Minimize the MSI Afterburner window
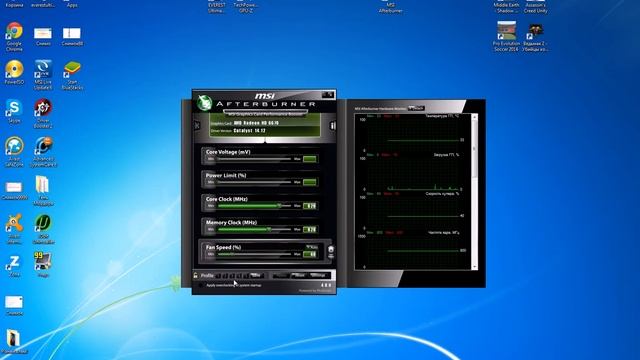 pyautogui.click(x=325, y=95)
